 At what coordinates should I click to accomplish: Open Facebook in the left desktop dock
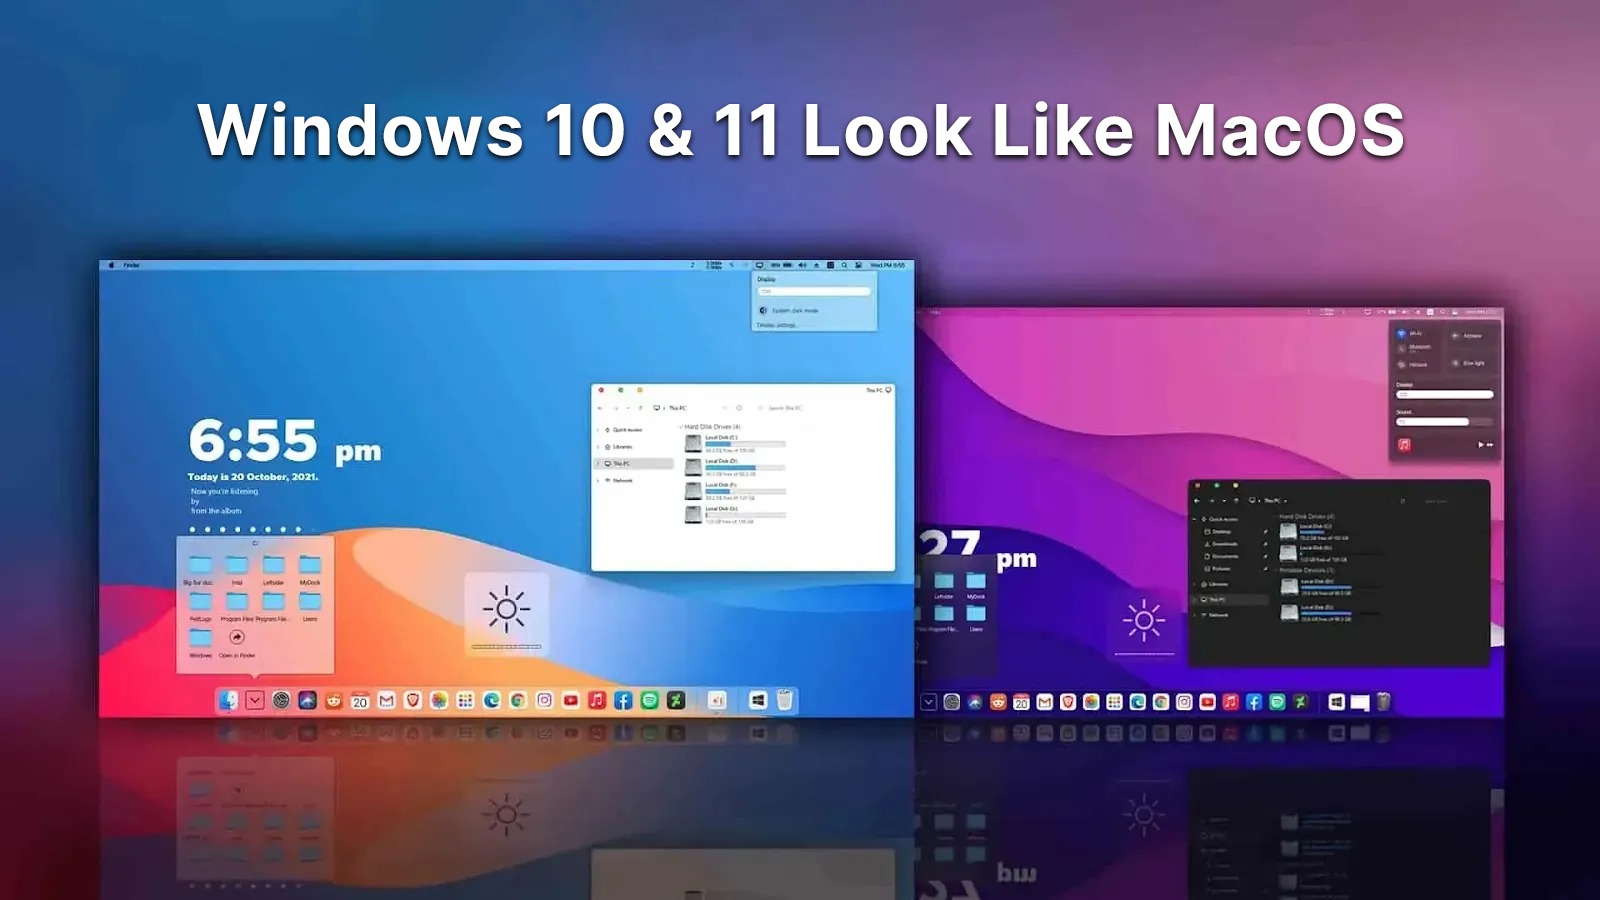point(623,701)
